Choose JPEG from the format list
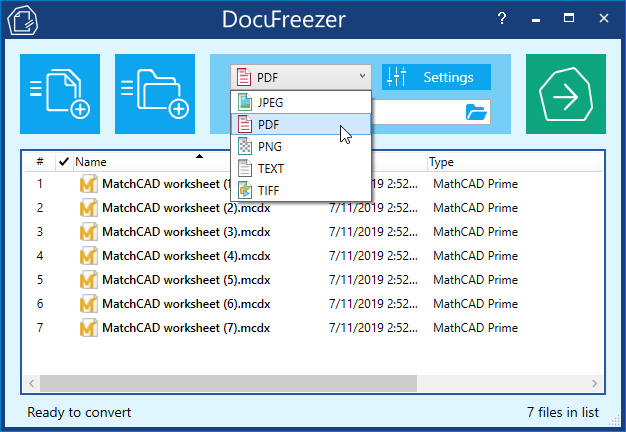The width and height of the screenshot is (626, 432). (301, 103)
